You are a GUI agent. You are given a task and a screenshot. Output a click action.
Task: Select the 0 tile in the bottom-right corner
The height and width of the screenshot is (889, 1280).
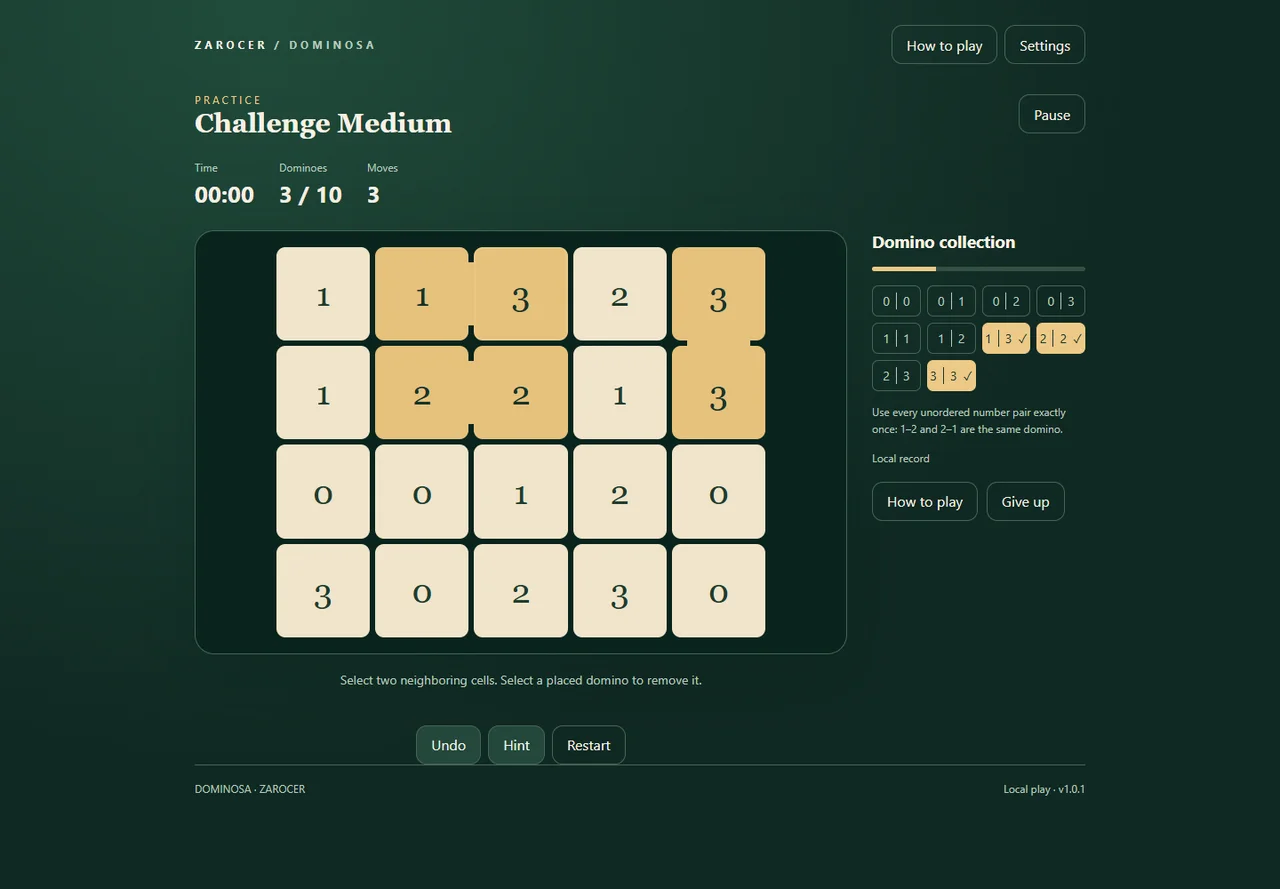coord(719,591)
